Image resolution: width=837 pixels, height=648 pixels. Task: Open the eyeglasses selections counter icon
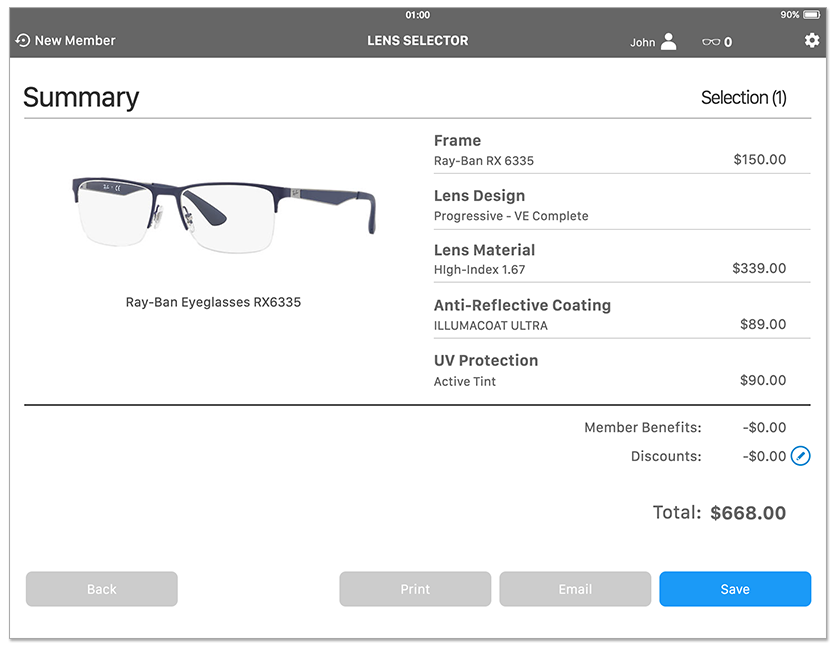click(x=711, y=42)
